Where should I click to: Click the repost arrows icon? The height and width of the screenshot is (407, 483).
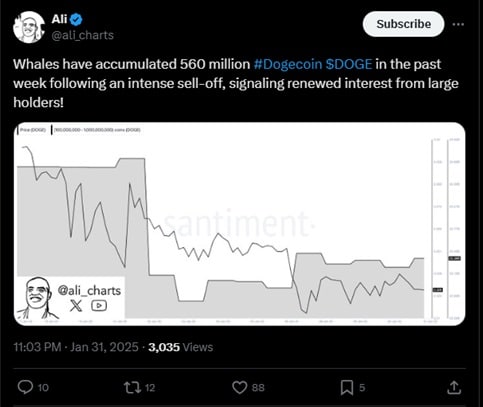coord(132,387)
